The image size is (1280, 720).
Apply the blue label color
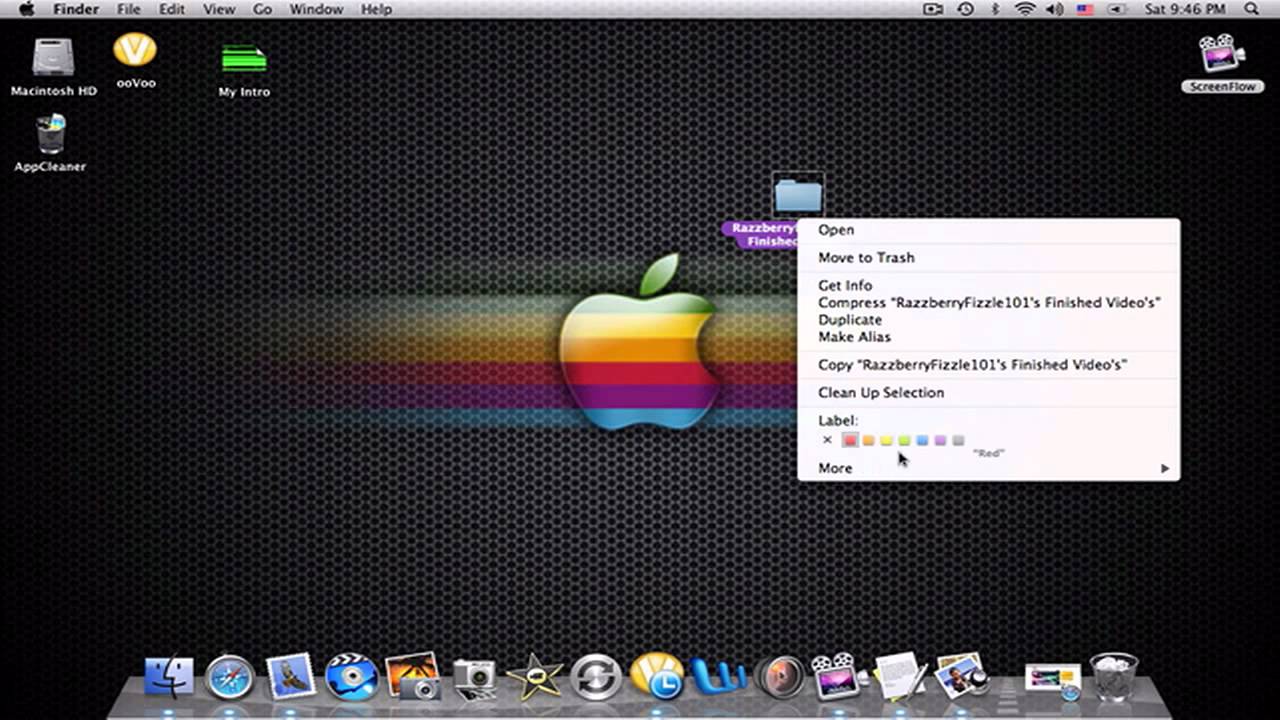(922, 440)
